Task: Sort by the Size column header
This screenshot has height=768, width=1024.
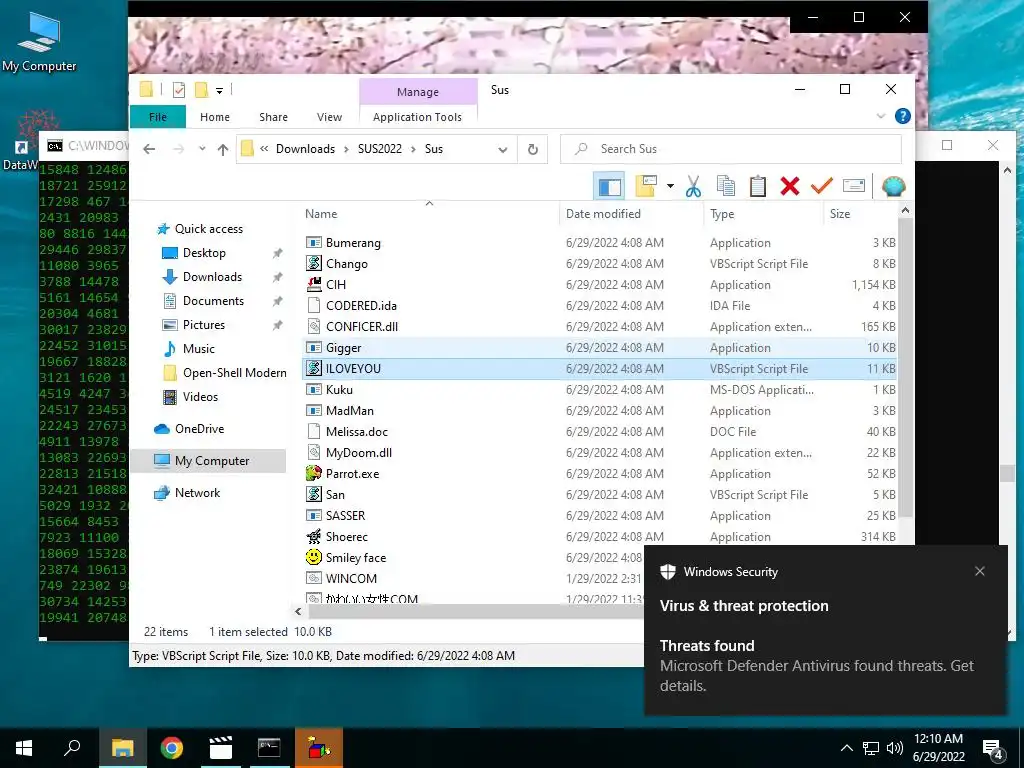Action: pos(861,214)
